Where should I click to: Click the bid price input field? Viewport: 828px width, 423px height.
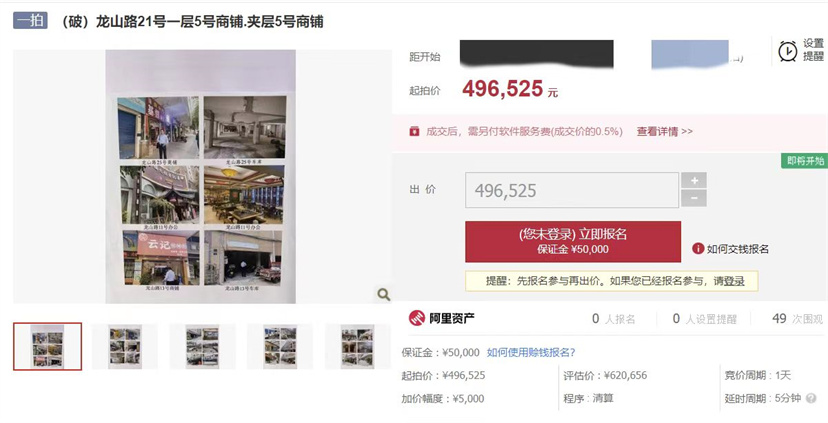[572, 190]
